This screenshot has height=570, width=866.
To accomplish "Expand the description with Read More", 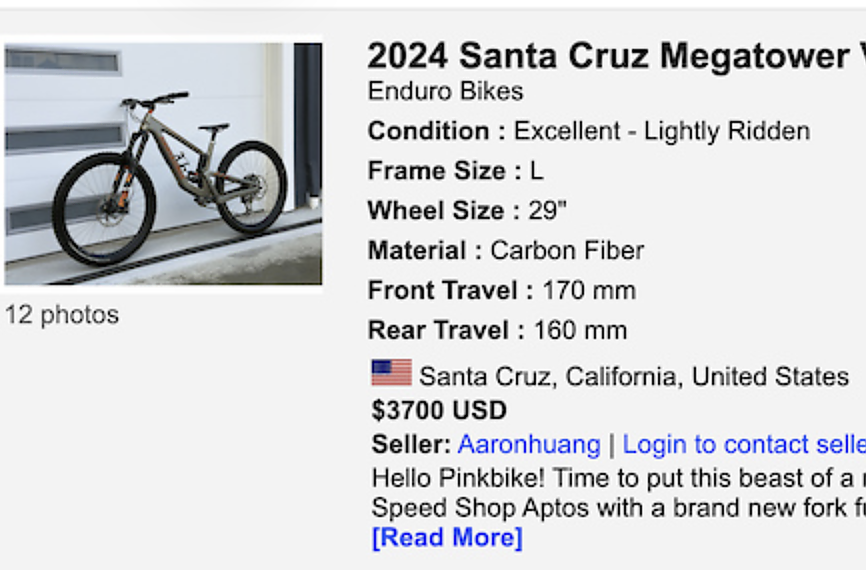I will tap(447, 537).
